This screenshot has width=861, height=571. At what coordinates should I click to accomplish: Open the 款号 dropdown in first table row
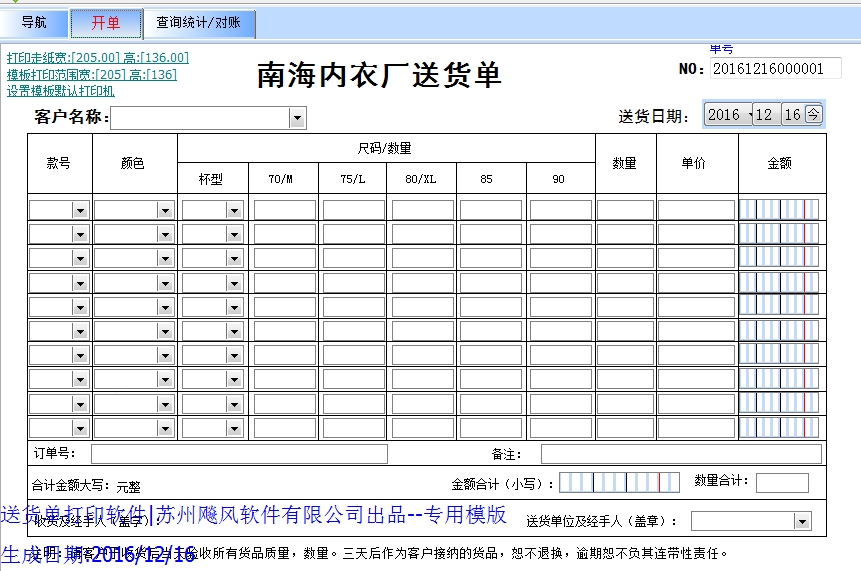click(x=80, y=210)
